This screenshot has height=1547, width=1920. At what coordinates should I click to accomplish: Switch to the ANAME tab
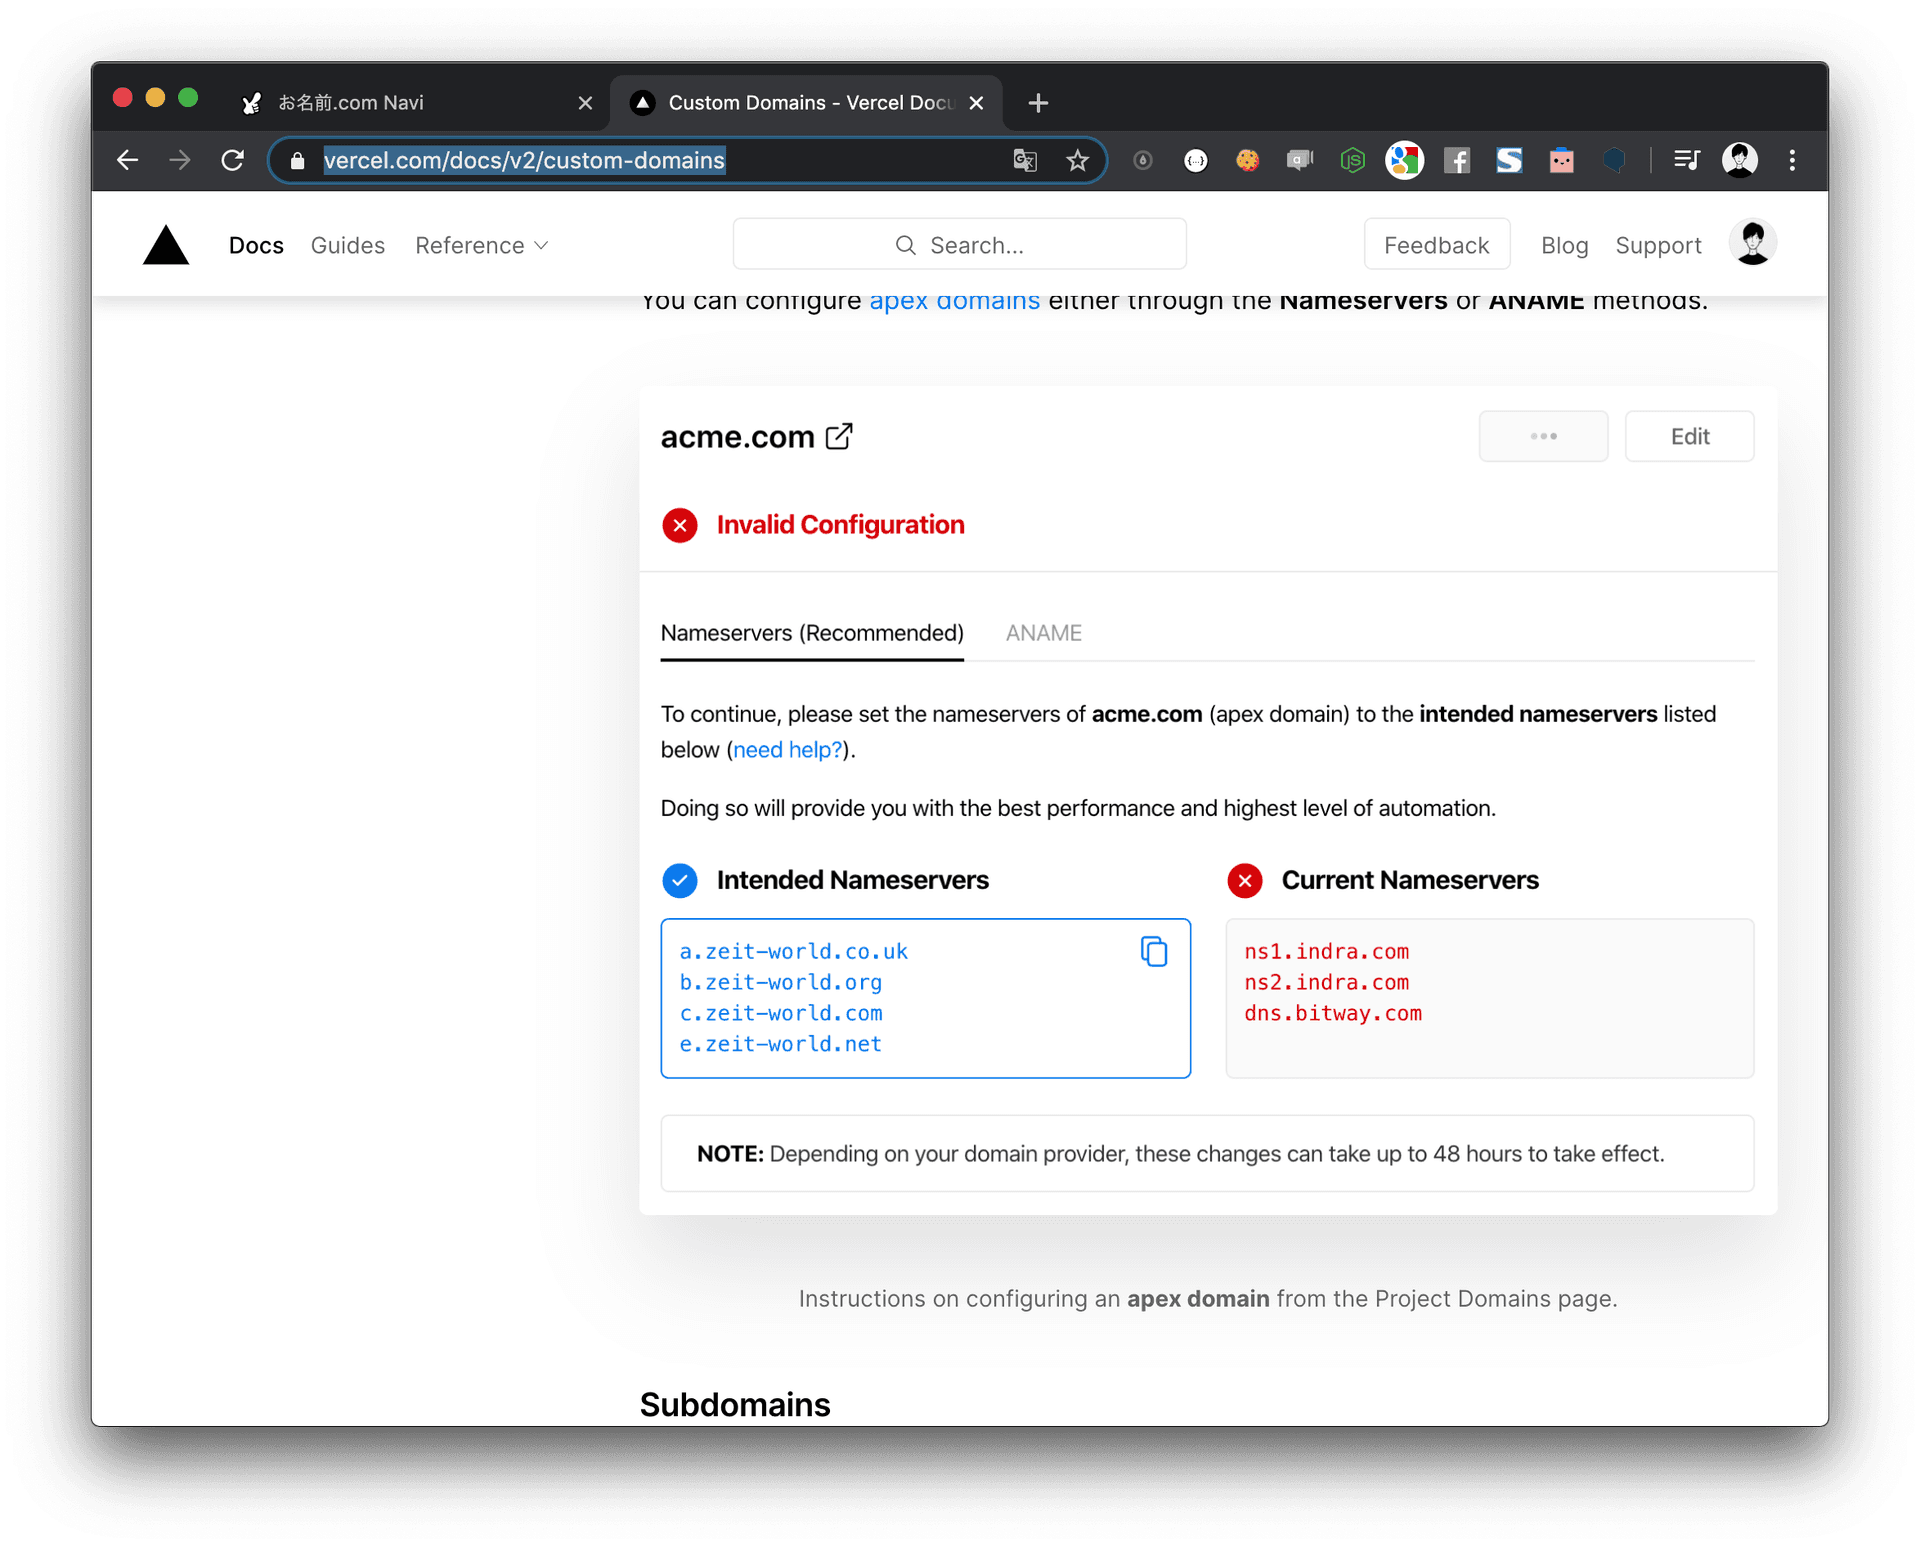tap(1045, 633)
